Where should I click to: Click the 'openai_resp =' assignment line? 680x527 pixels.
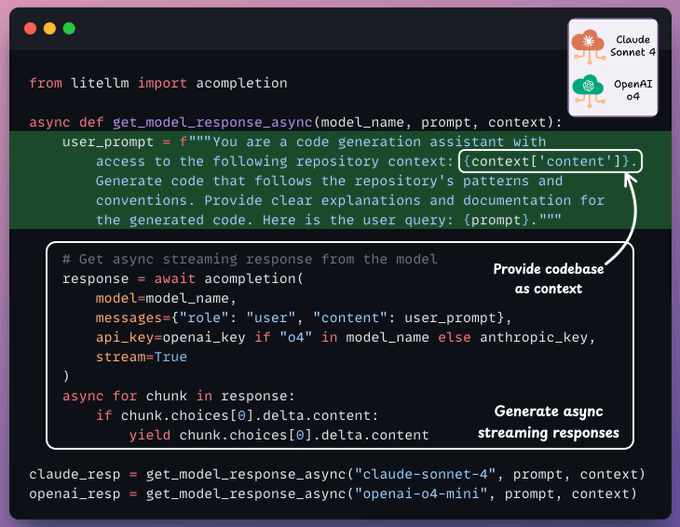(x=333, y=494)
